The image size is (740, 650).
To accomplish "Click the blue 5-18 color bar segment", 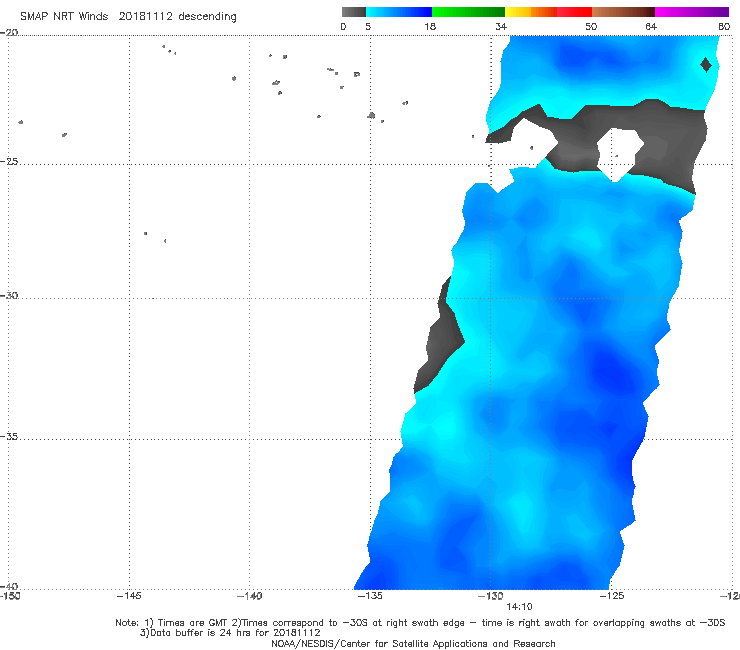I will point(399,12).
